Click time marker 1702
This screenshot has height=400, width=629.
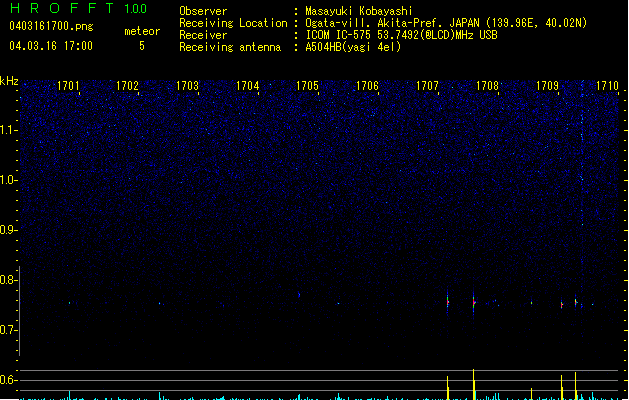127,86
